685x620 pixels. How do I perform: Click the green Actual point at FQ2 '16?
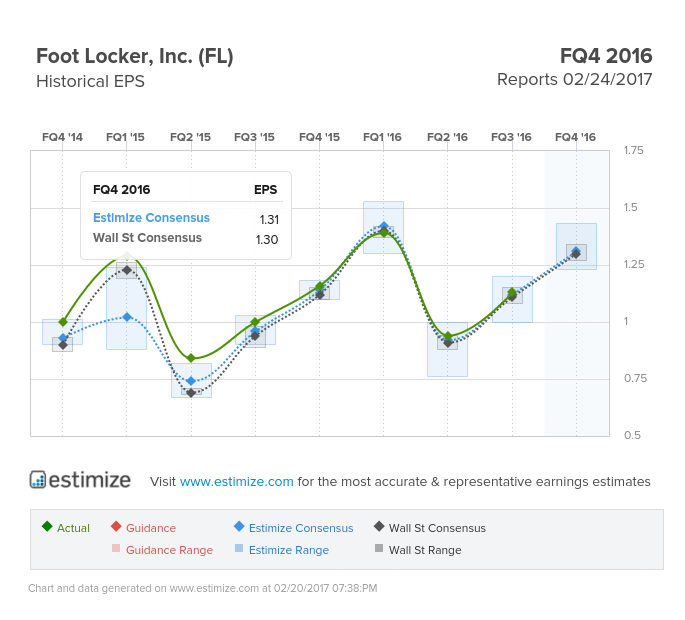tap(448, 336)
